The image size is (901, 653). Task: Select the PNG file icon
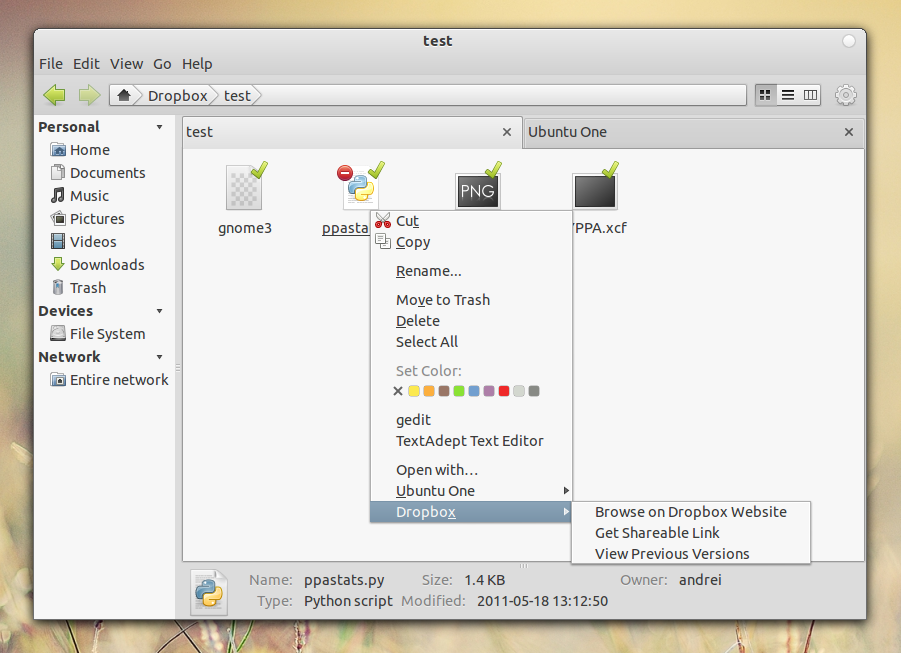pyautogui.click(x=478, y=190)
